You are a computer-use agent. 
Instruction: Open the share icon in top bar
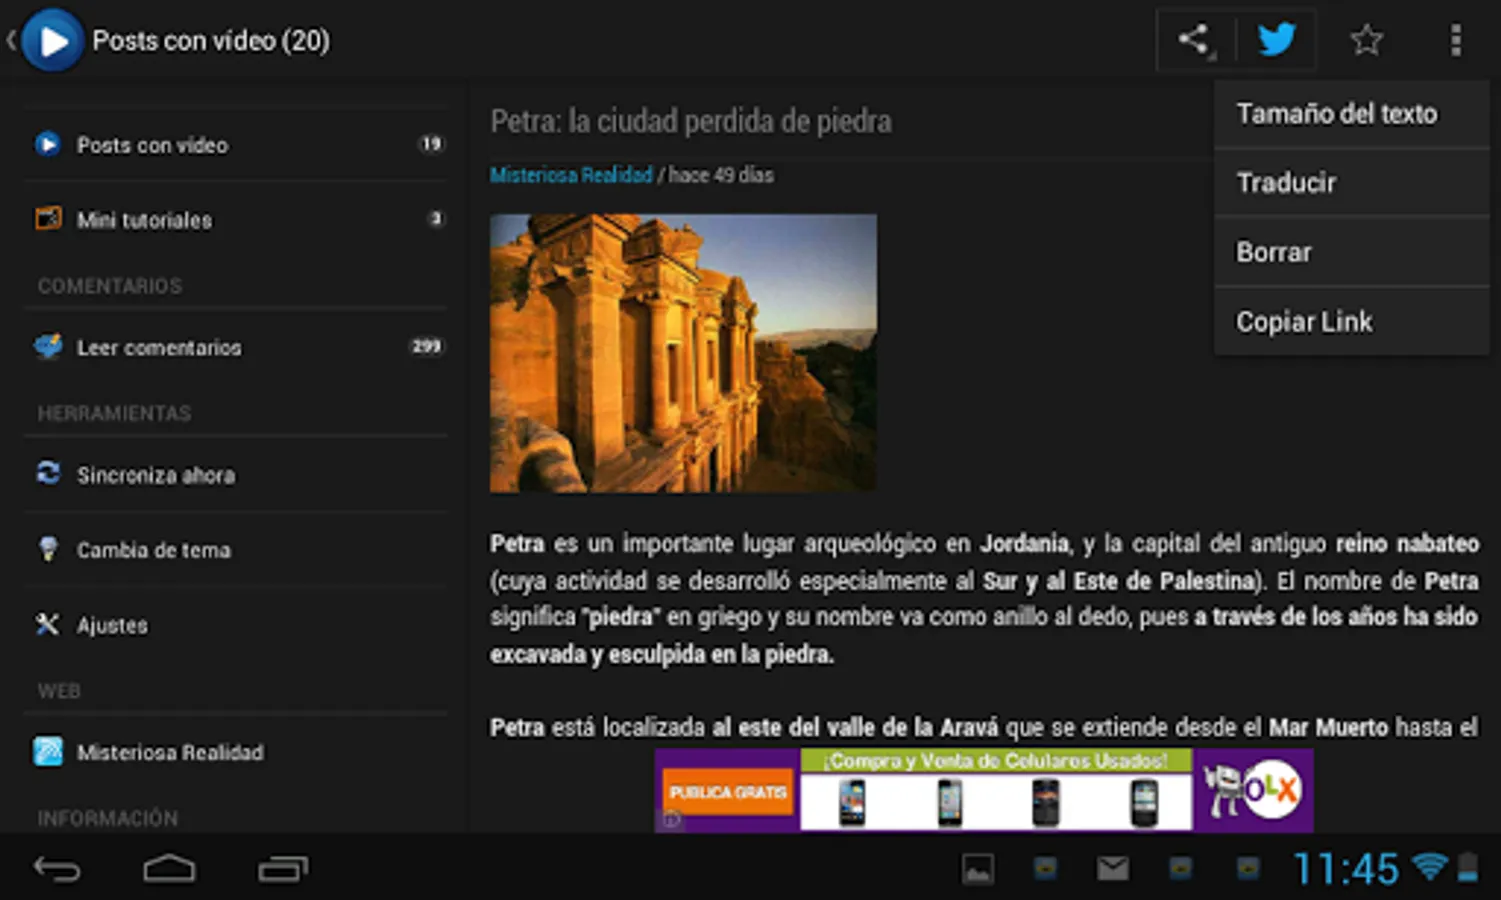pyautogui.click(x=1194, y=40)
